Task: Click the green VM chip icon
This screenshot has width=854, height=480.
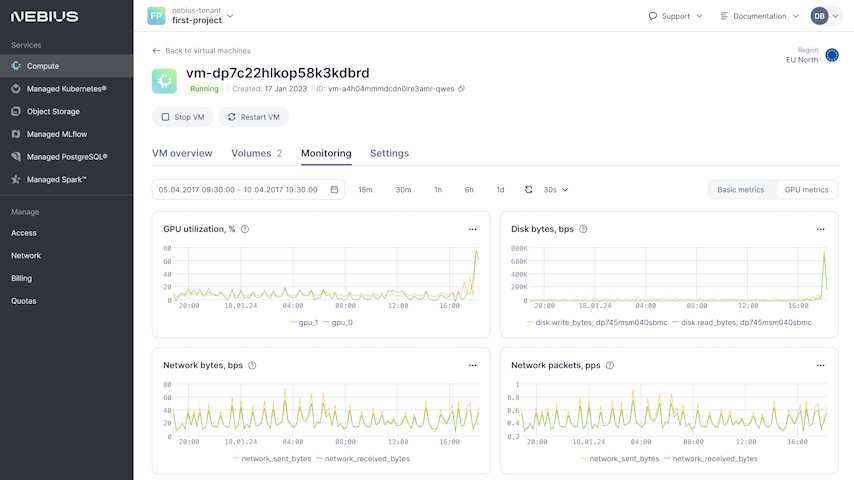Action: (x=164, y=81)
